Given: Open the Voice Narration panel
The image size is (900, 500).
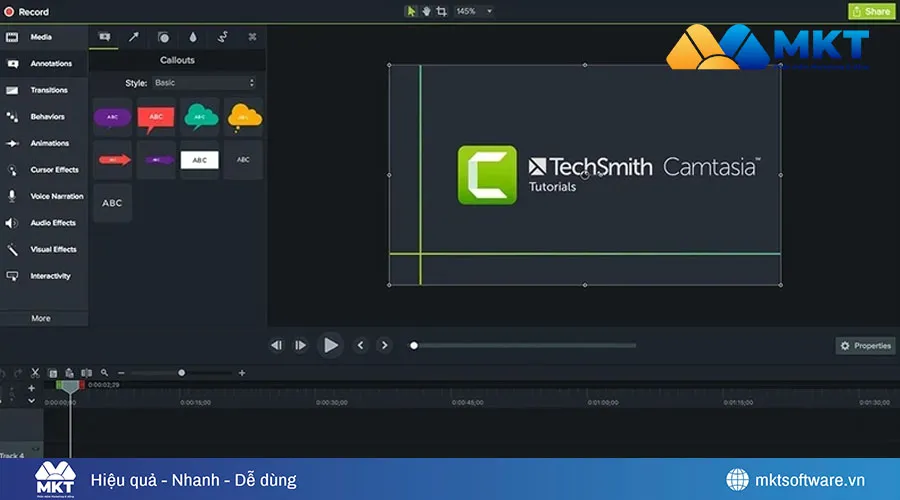Looking at the screenshot, I should pos(44,196).
